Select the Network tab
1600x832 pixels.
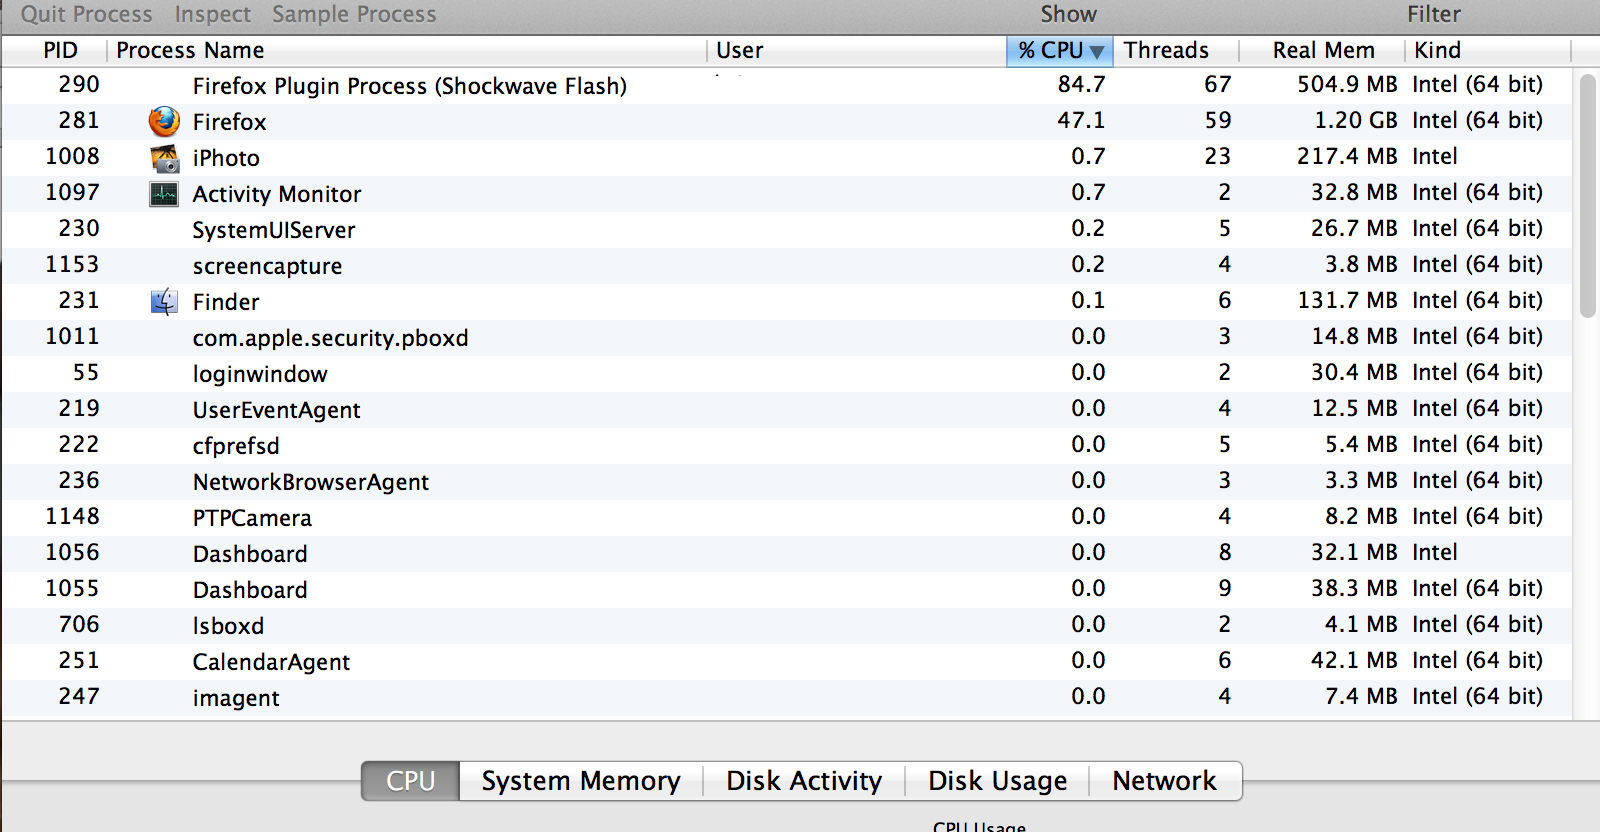[x=1164, y=781]
